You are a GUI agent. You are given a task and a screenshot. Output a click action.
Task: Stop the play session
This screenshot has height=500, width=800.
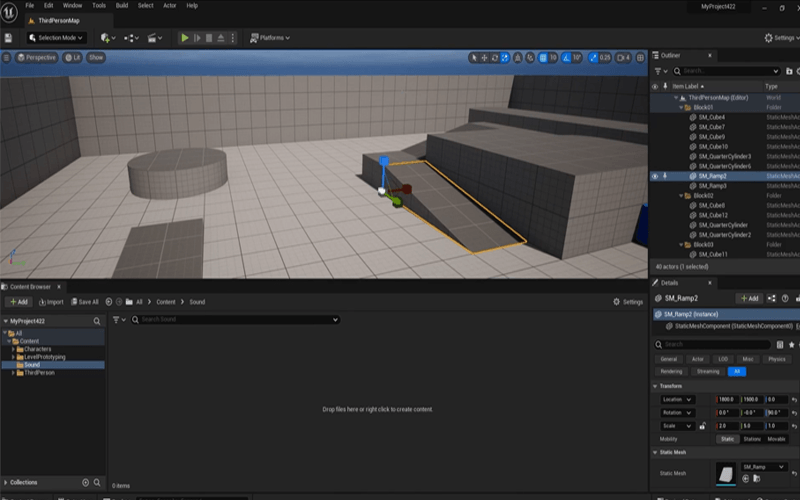tap(209, 38)
